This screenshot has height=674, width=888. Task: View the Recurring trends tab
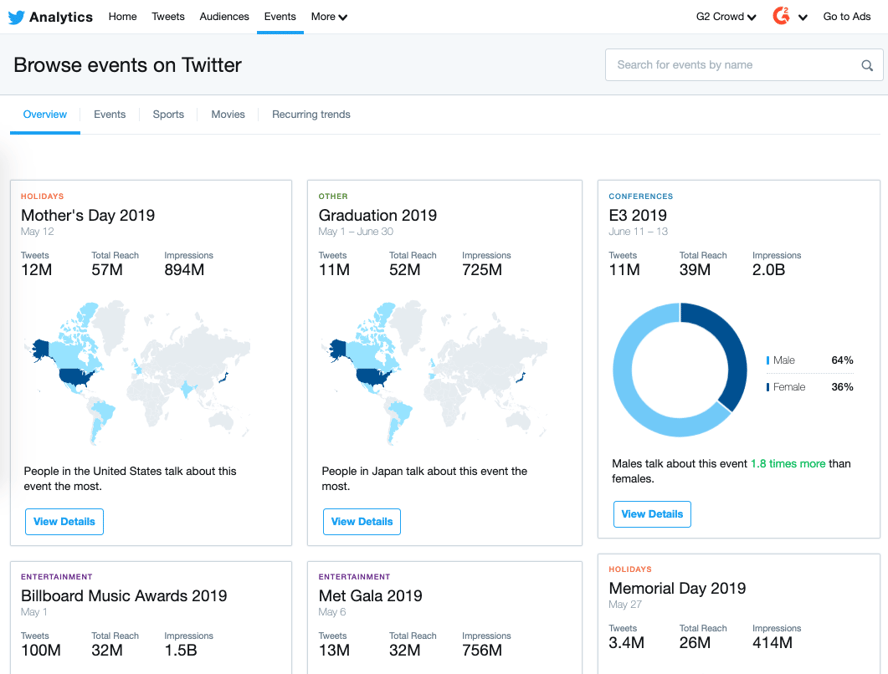(x=310, y=114)
